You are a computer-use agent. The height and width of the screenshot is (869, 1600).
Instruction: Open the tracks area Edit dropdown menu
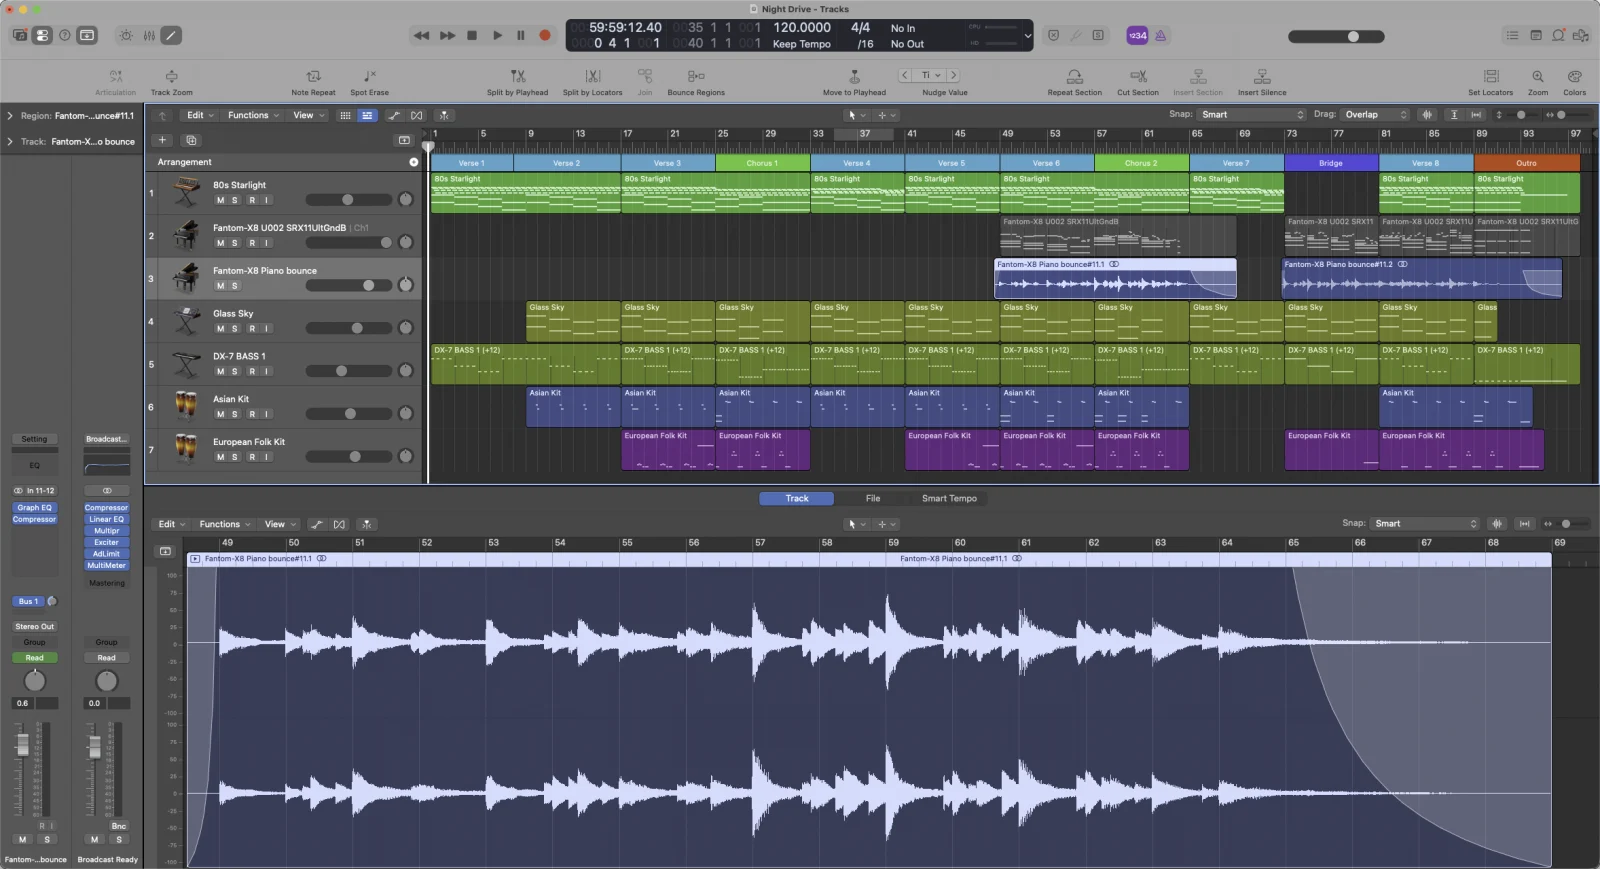point(200,115)
